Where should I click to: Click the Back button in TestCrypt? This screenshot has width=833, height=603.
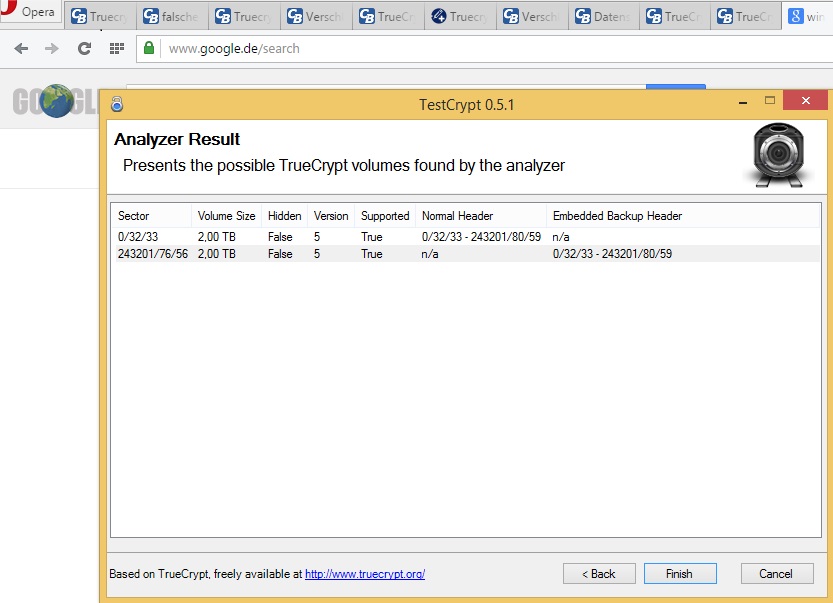pyautogui.click(x=599, y=574)
